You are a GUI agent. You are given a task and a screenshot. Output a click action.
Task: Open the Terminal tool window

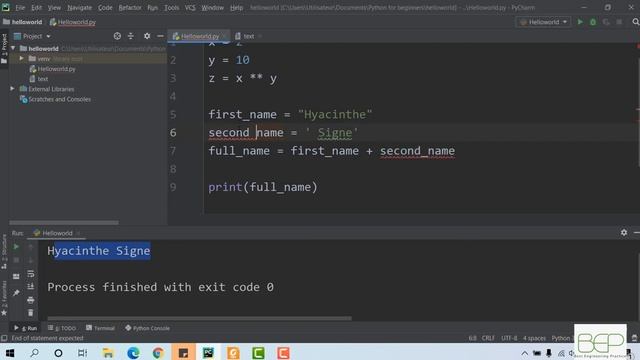point(100,328)
